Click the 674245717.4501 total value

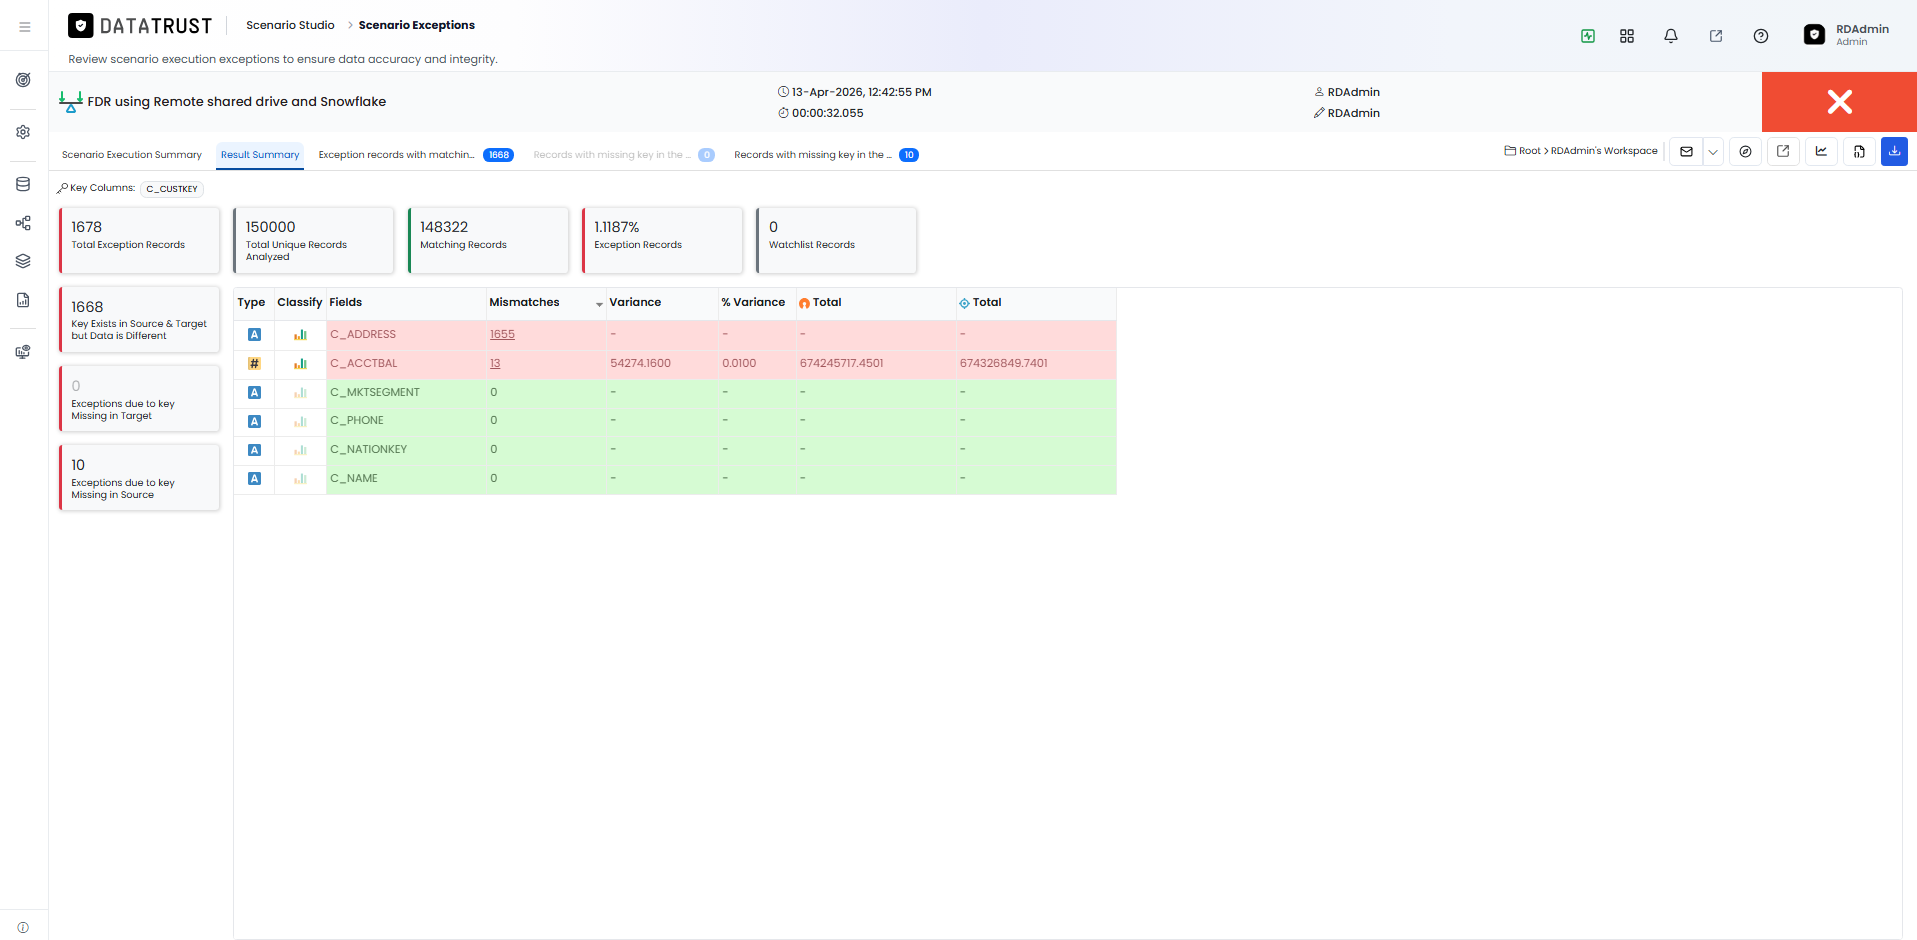click(x=842, y=364)
